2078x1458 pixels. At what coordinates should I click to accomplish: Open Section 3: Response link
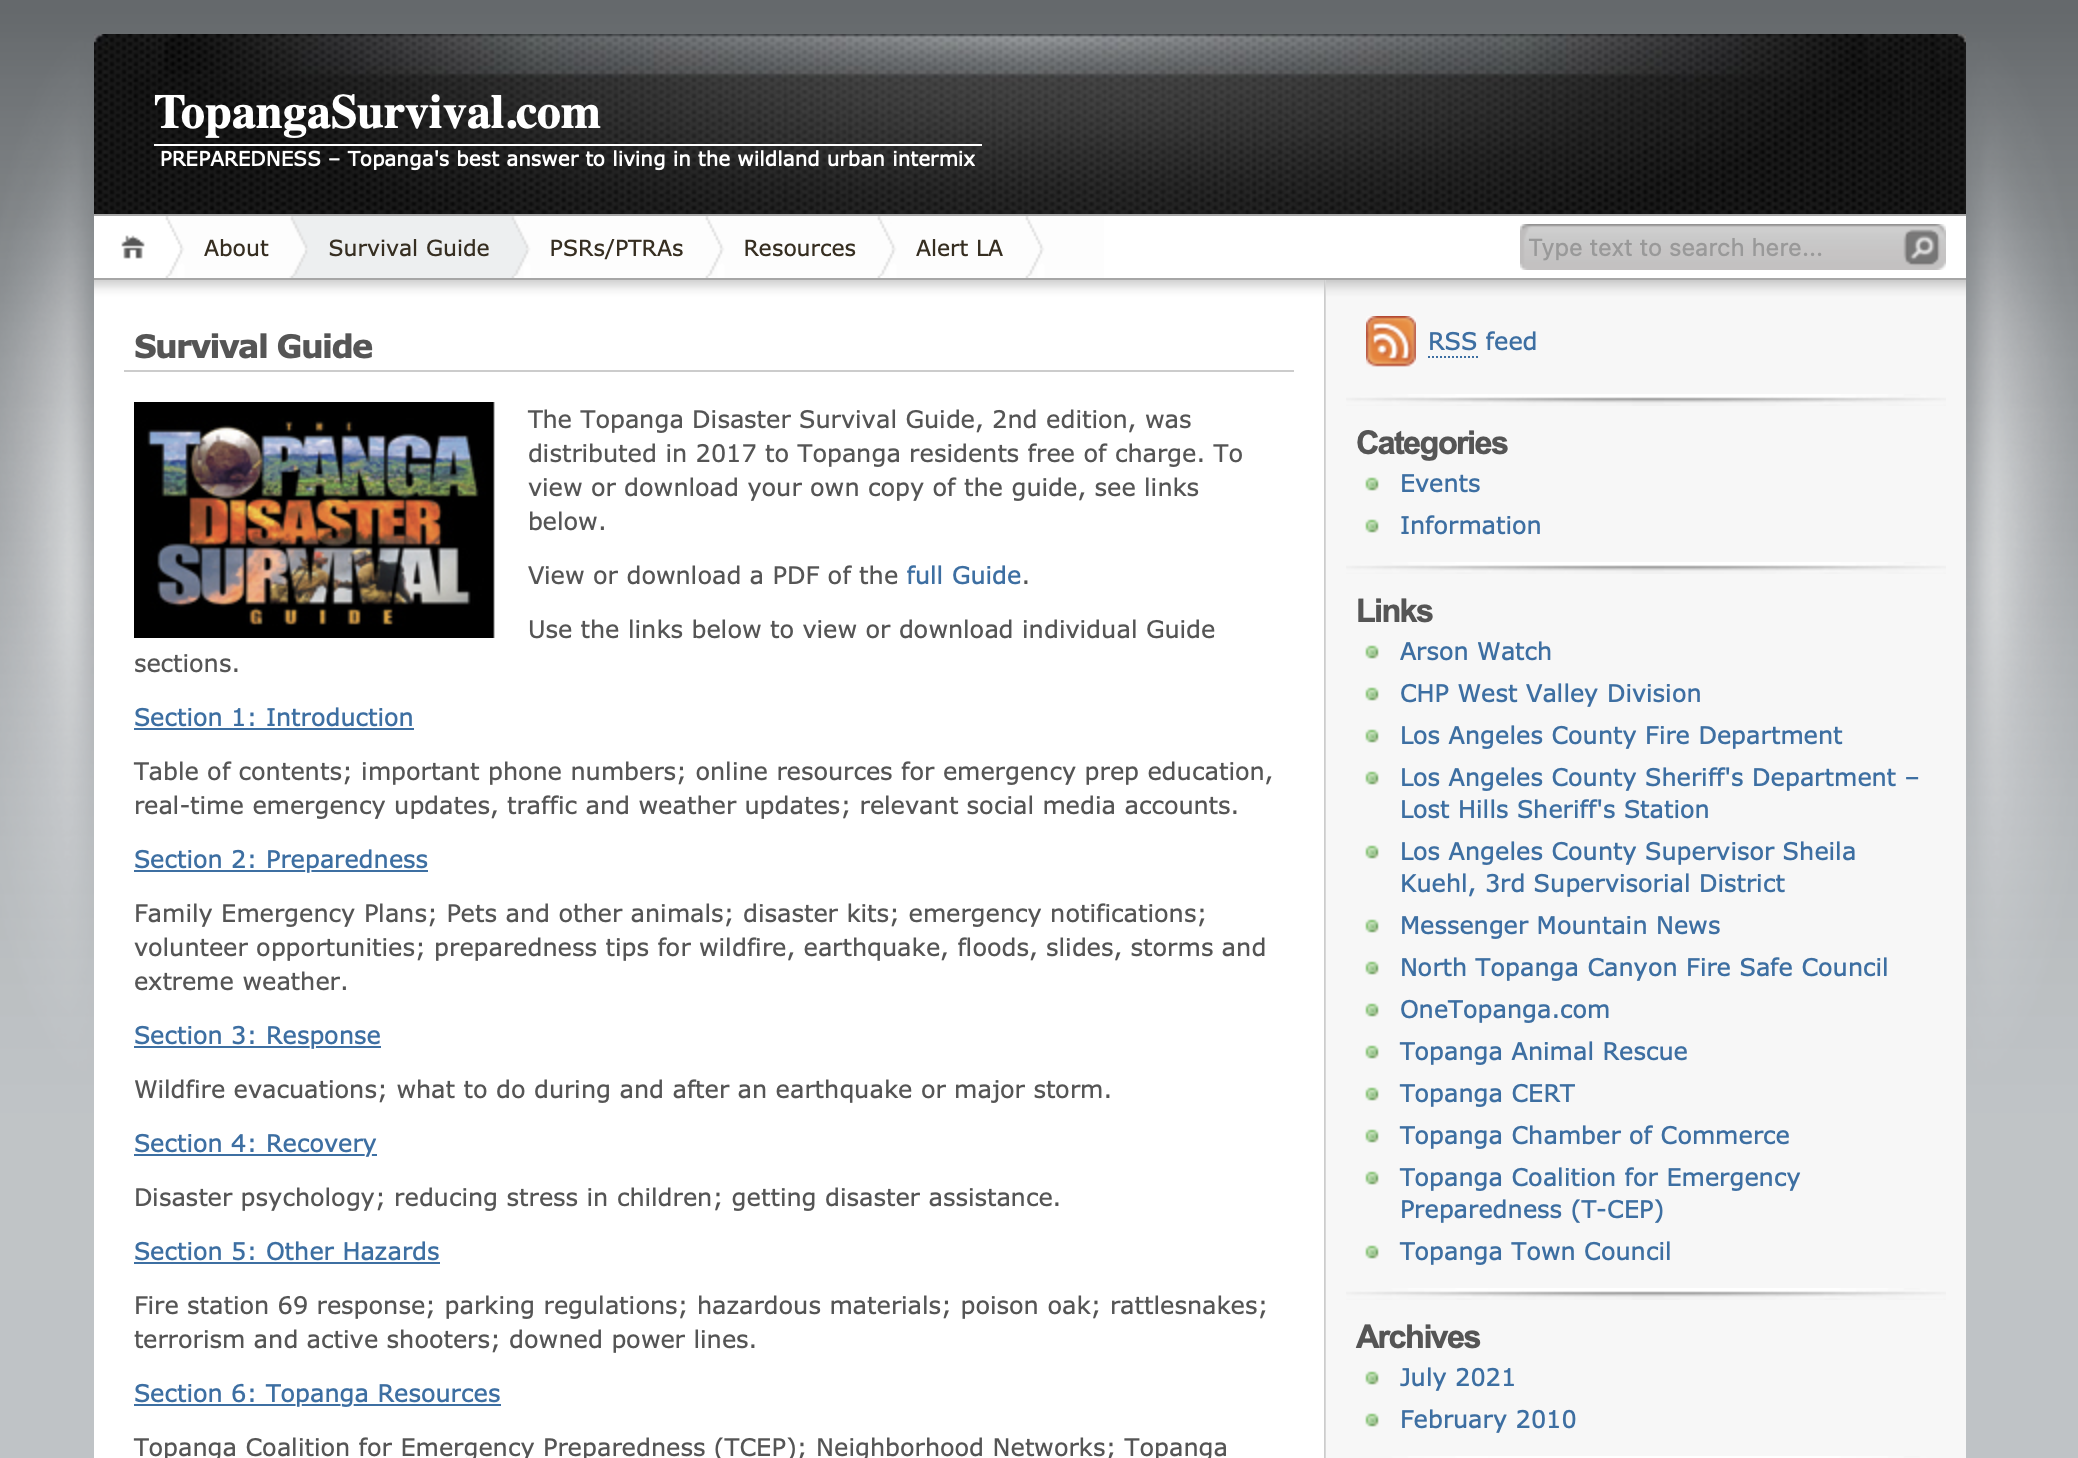[x=257, y=1035]
